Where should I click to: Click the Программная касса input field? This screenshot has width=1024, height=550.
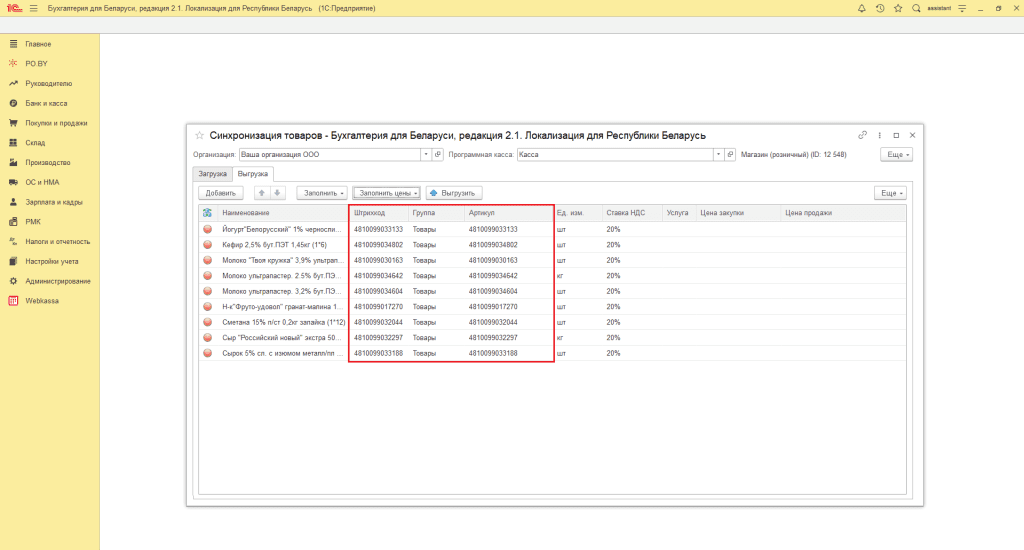615,155
